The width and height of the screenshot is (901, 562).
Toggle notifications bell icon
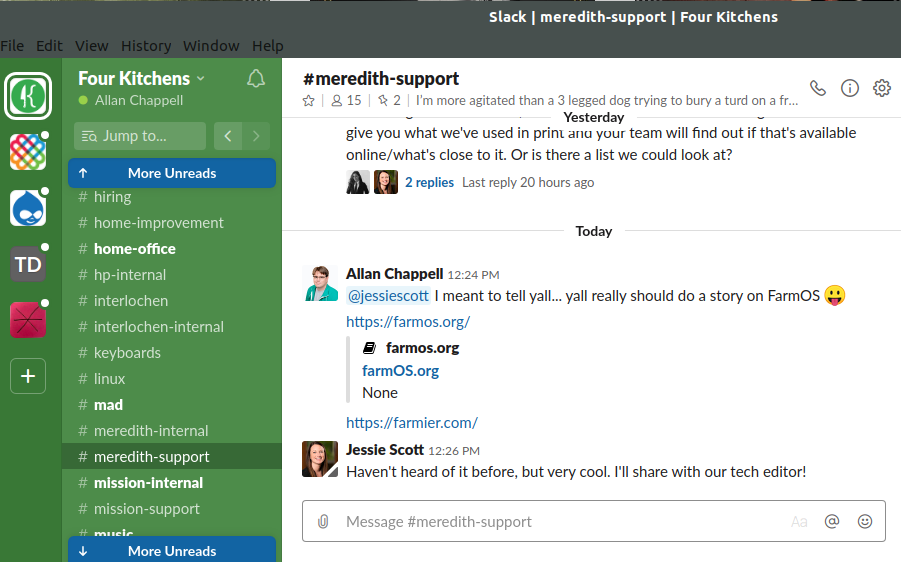(256, 79)
